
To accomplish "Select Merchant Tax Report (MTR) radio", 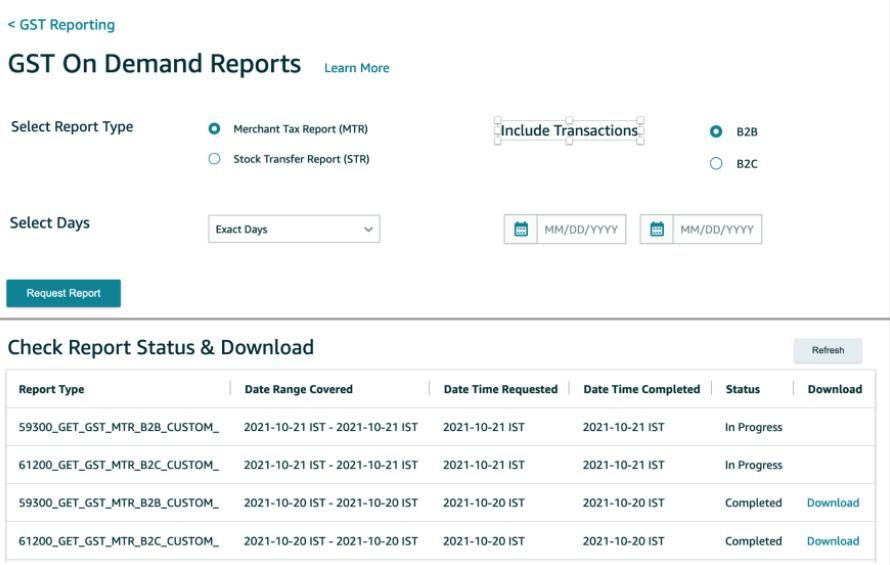I will 214,129.
